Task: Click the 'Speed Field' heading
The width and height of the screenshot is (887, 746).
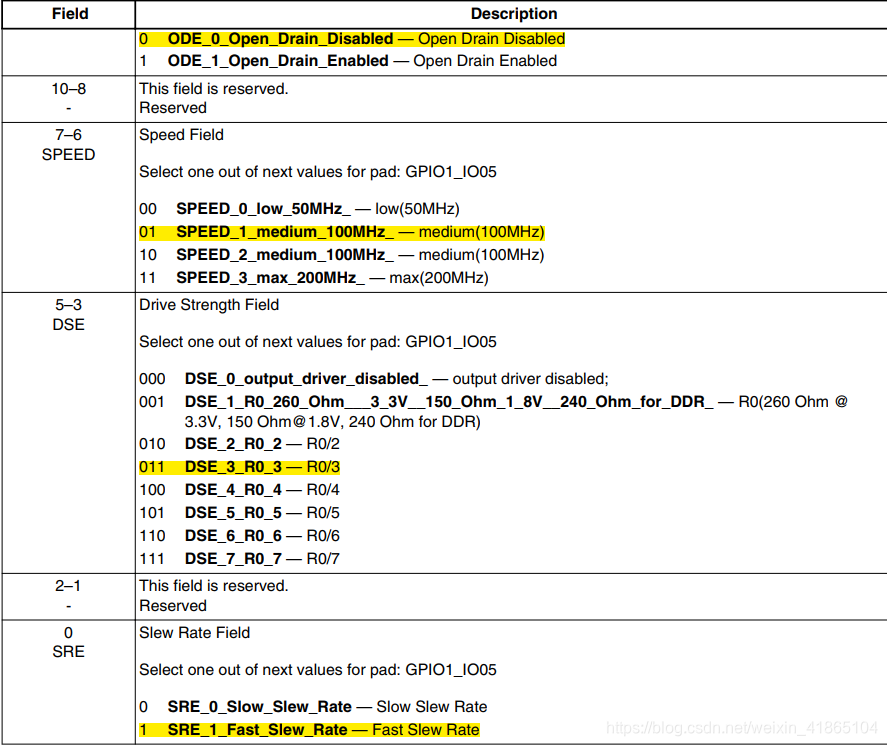Action: click(x=181, y=135)
